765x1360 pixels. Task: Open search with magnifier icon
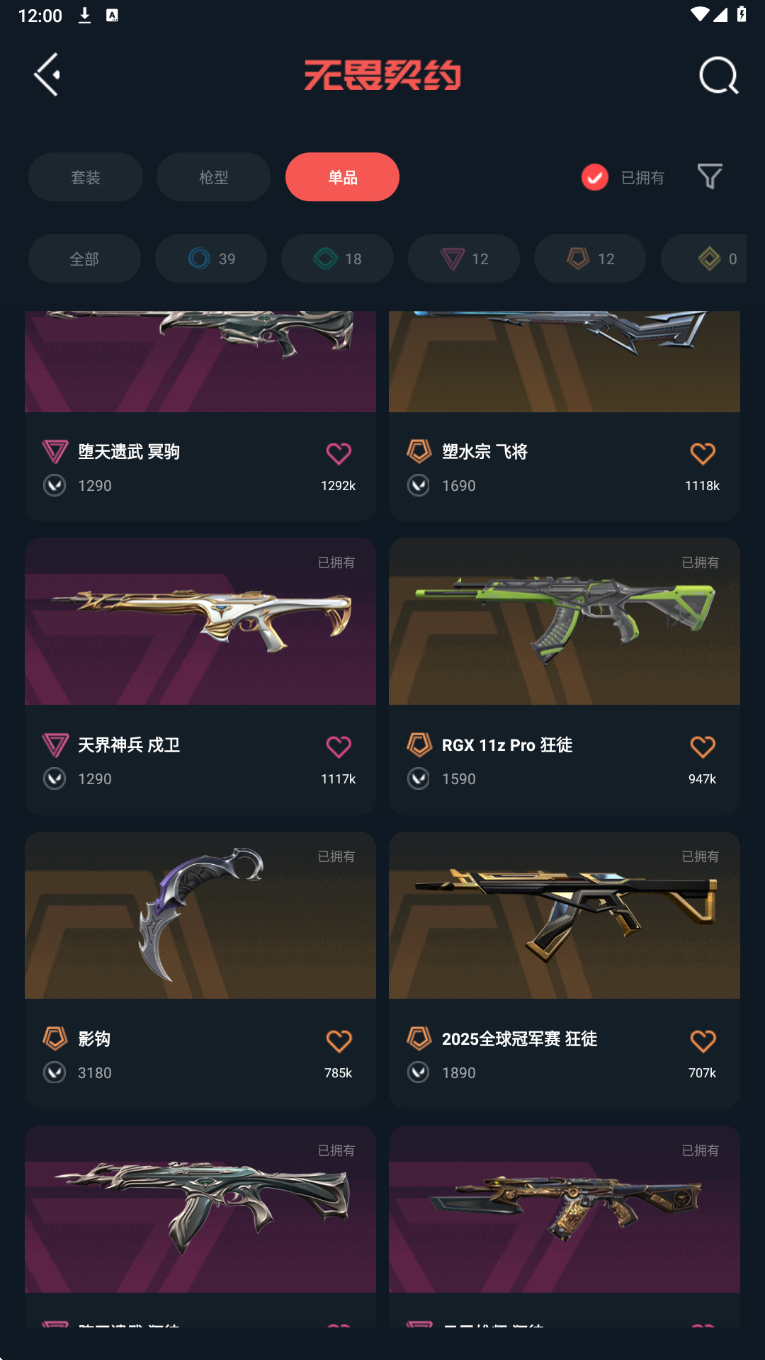pyautogui.click(x=718, y=75)
